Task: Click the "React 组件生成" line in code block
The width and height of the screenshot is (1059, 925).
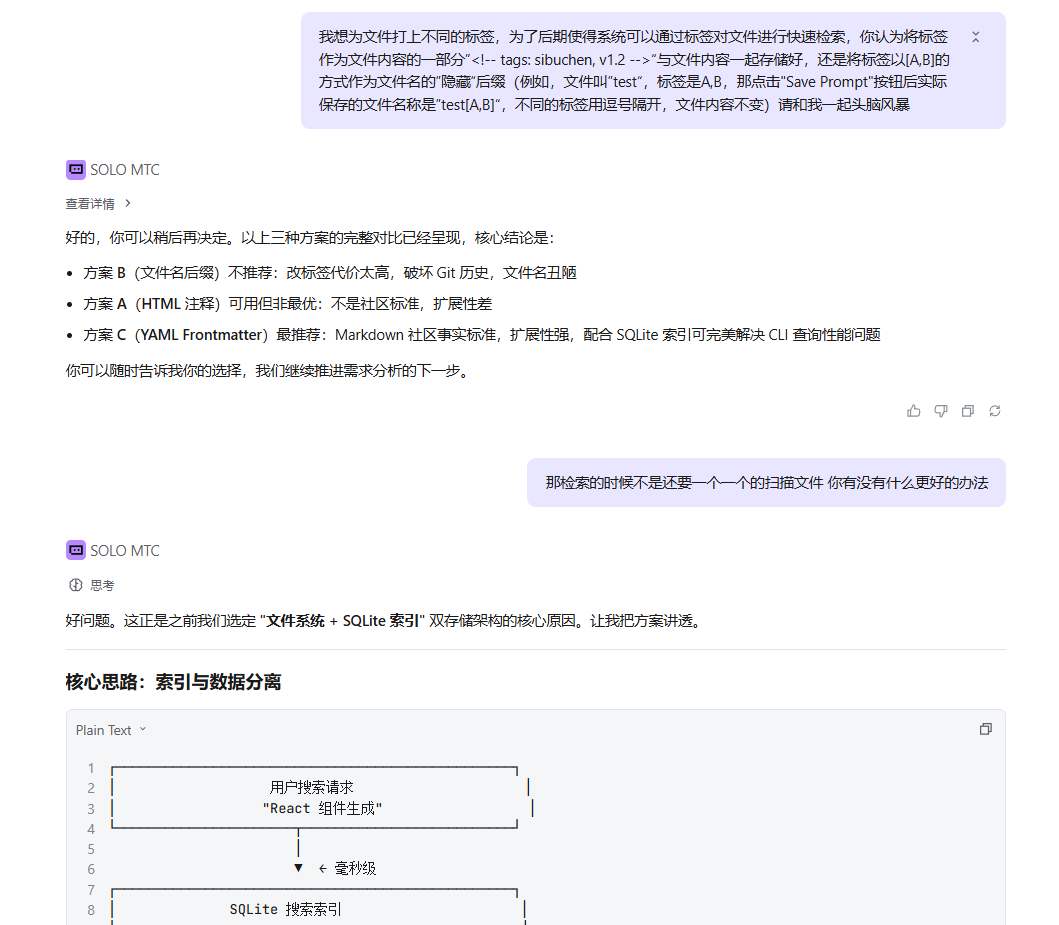Action: [x=322, y=808]
